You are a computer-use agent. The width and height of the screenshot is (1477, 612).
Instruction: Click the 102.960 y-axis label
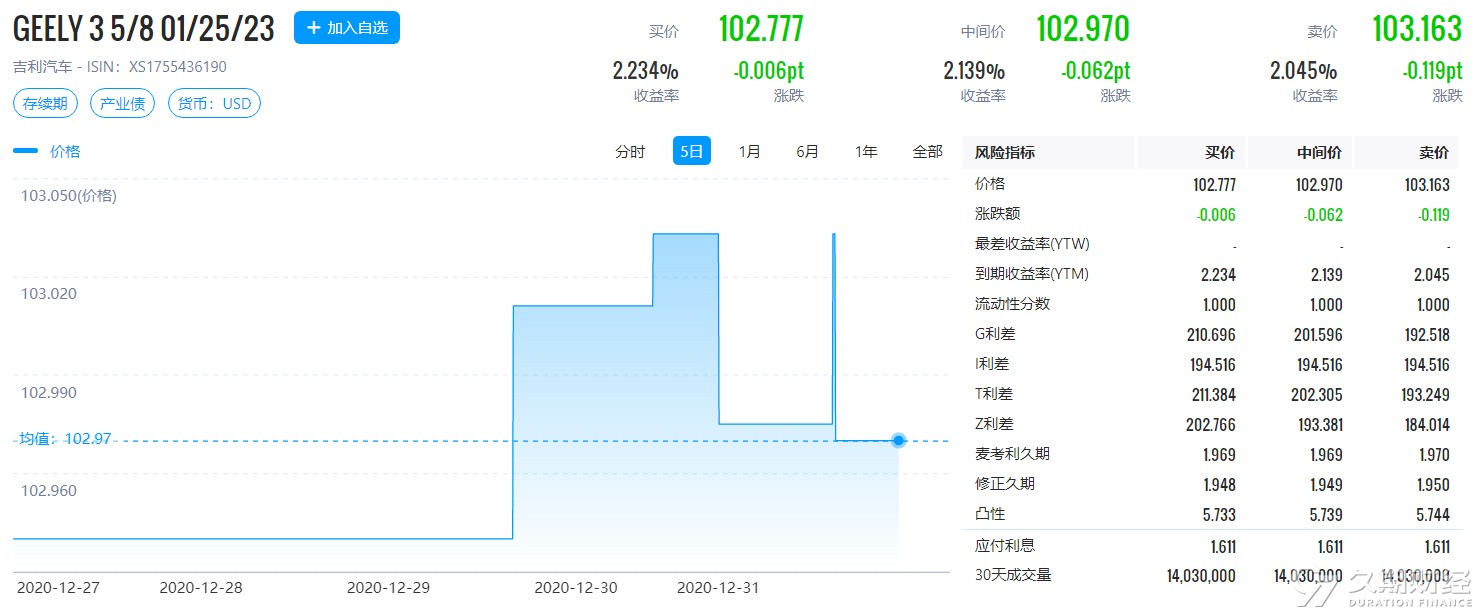tap(49, 491)
